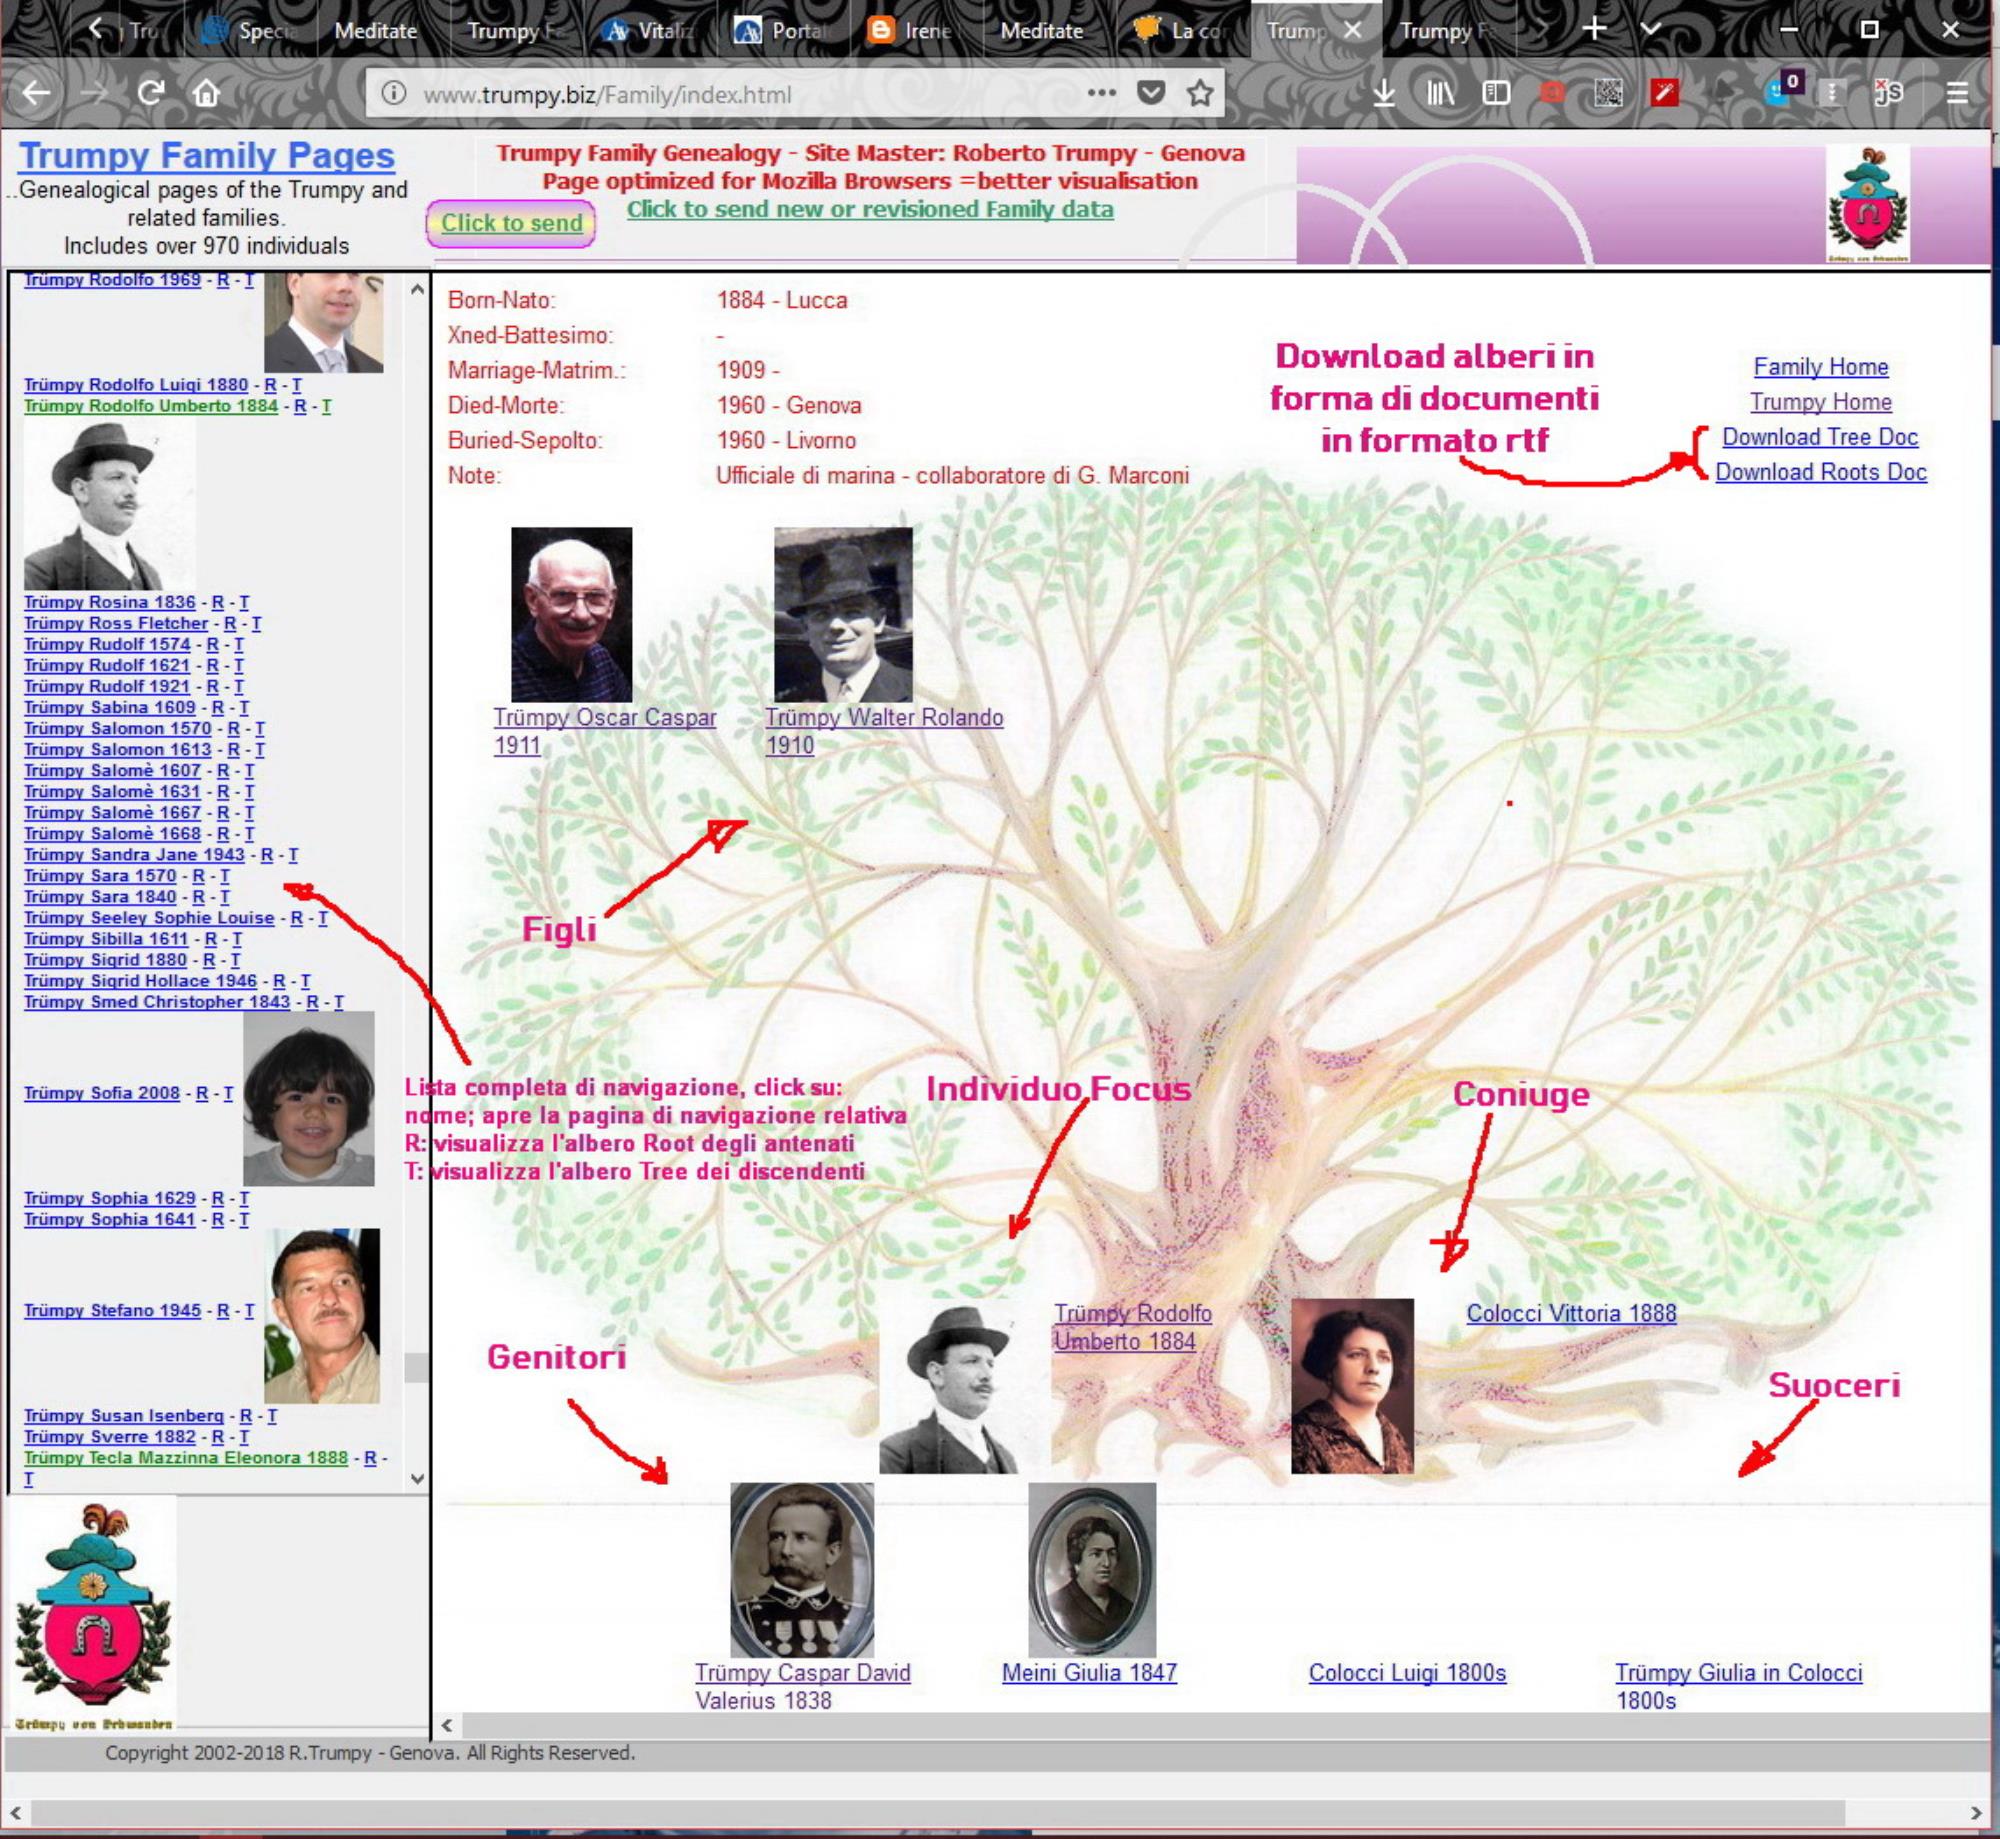2000x1839 pixels.
Task: Switch to the first Meditate tab
Action: pyautogui.click(x=375, y=30)
